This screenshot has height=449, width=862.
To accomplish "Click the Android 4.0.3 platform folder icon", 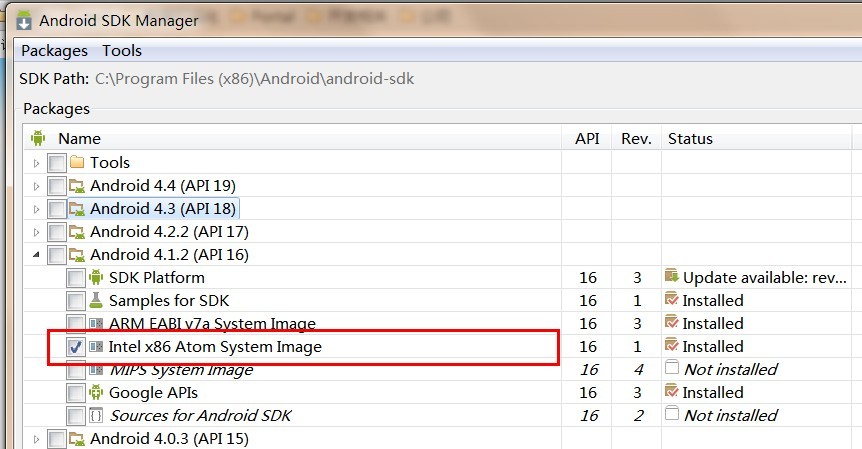I will click(77, 439).
